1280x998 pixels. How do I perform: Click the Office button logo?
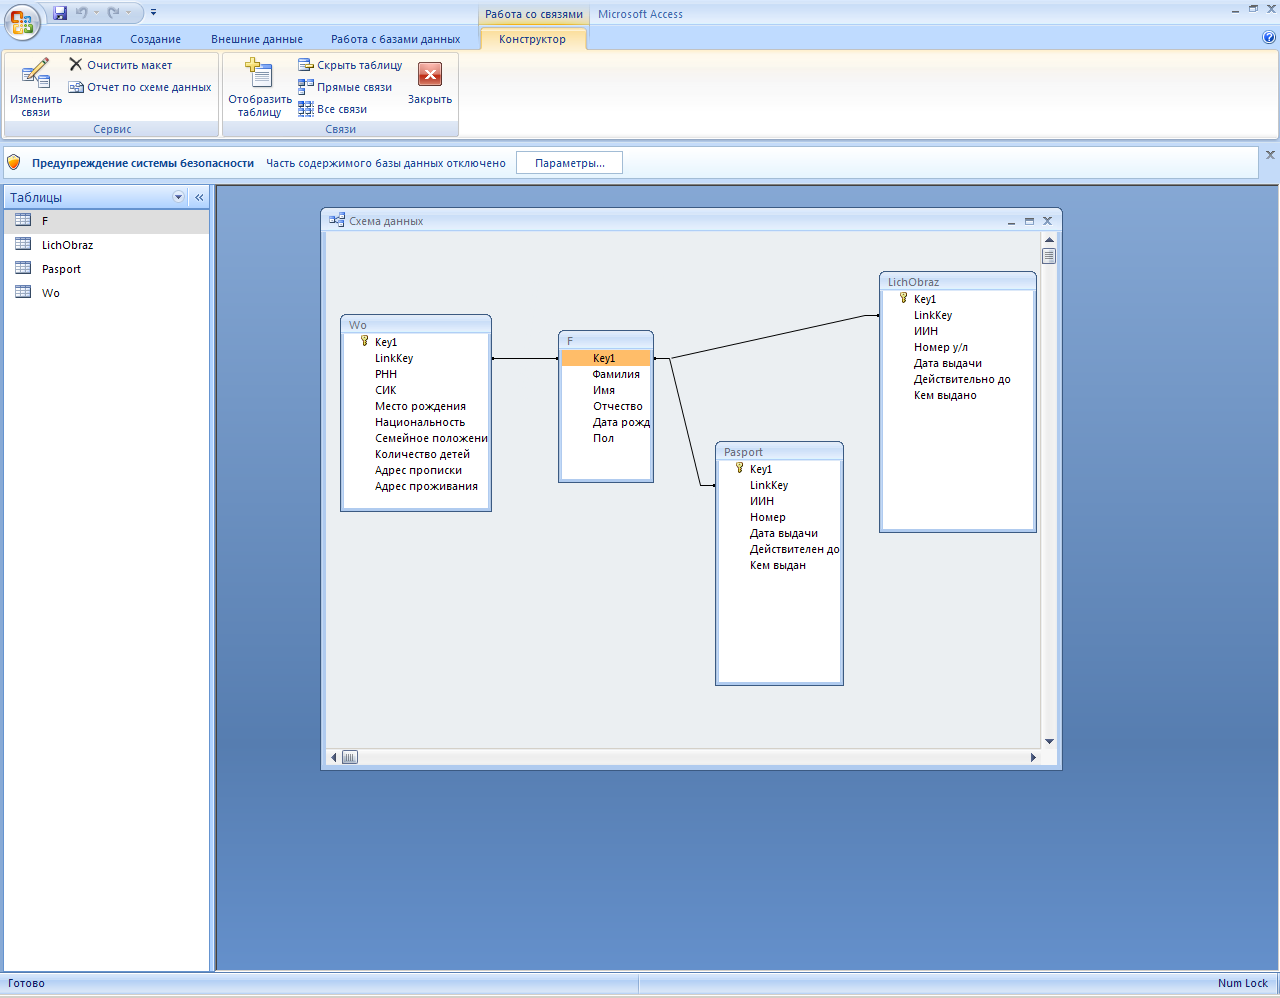22,22
